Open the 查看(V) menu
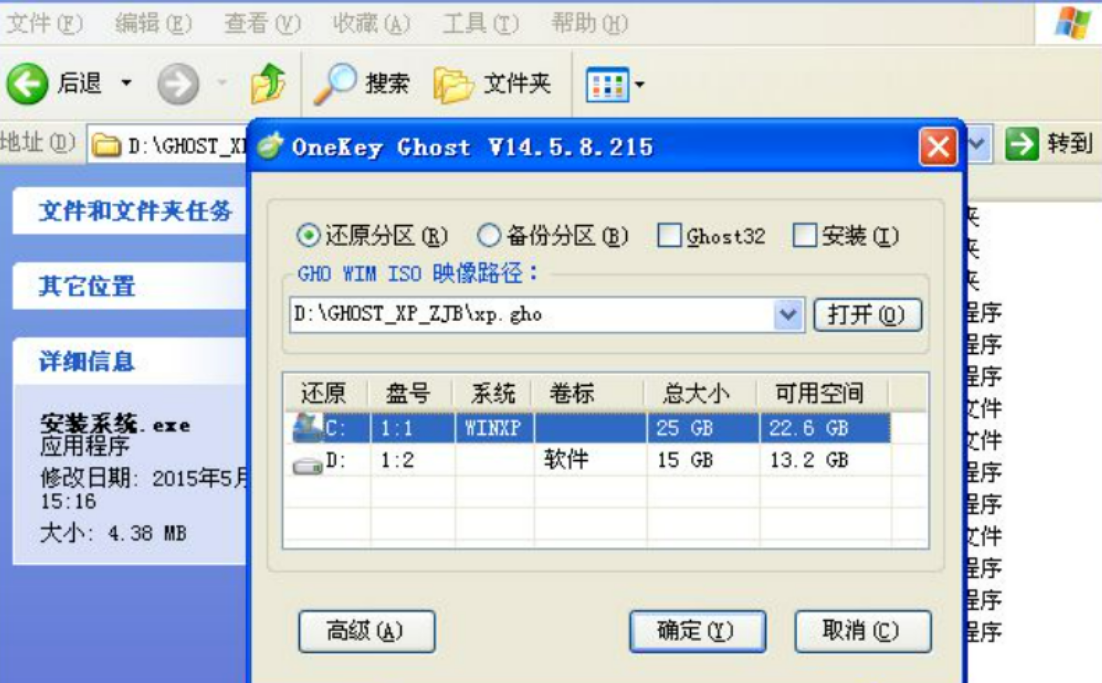The image size is (1102, 683). point(262,24)
